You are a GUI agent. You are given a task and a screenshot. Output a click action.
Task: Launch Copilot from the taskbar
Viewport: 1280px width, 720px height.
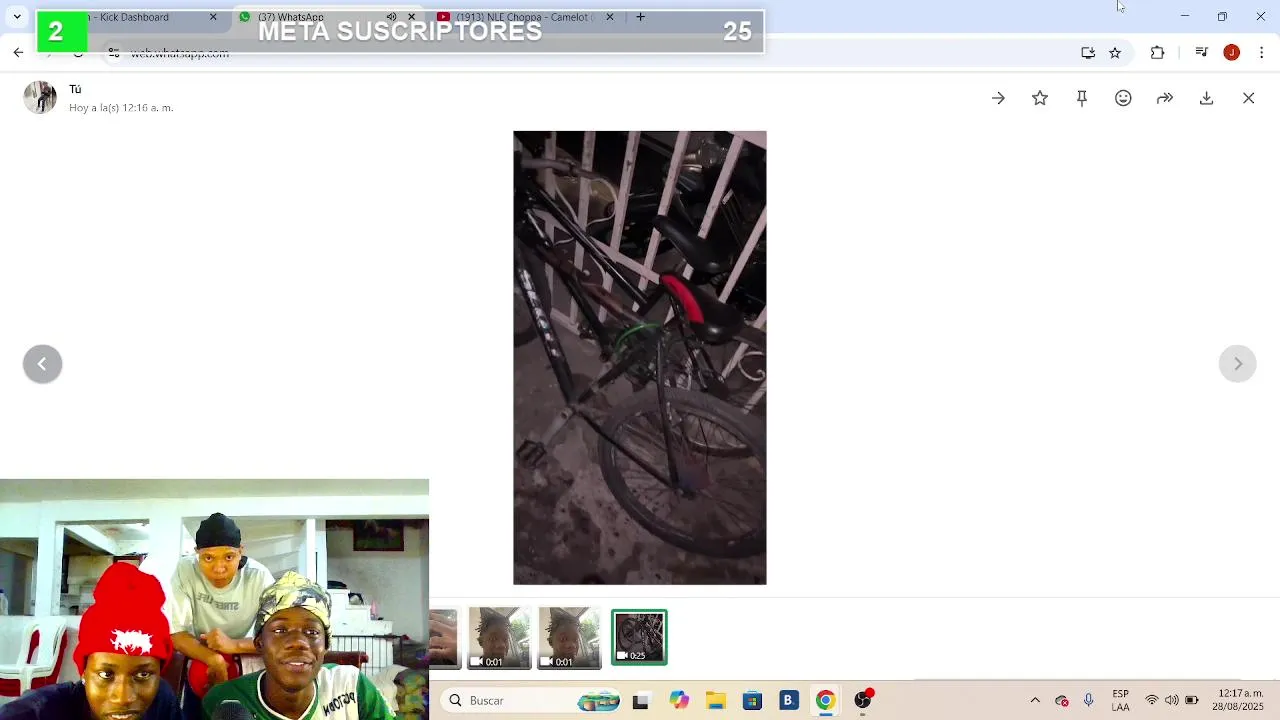point(679,701)
